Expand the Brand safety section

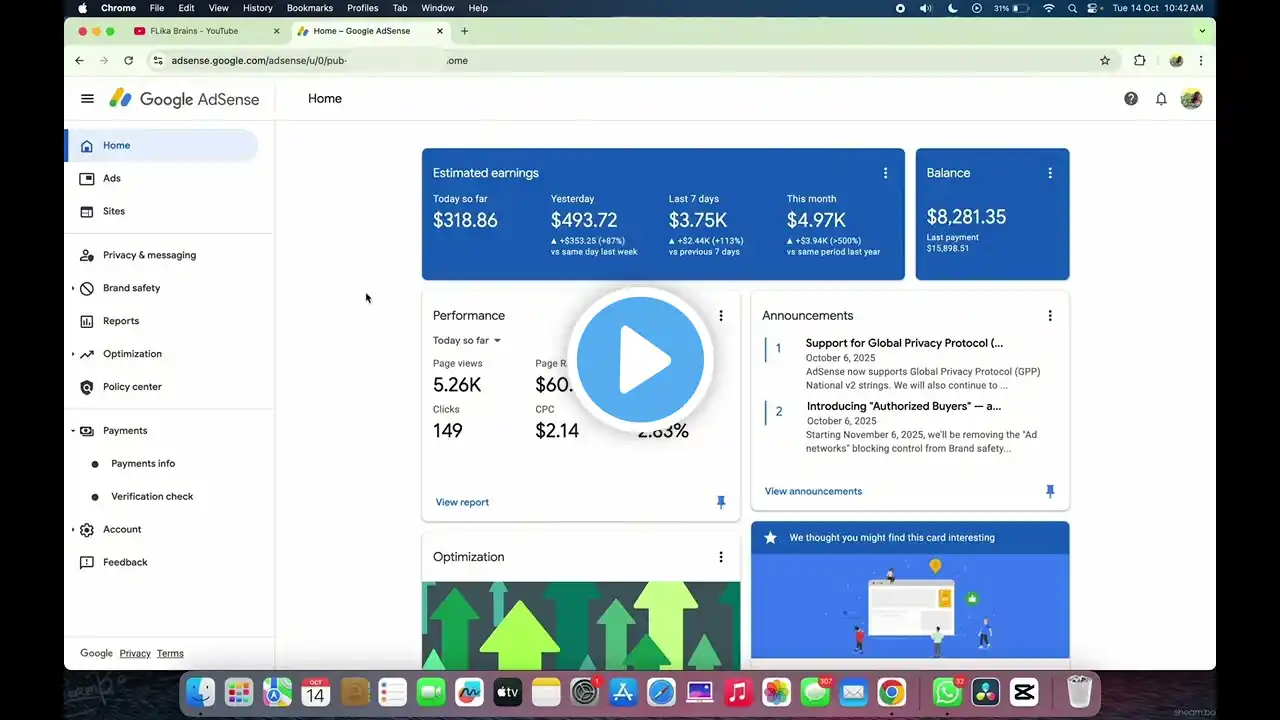[x=73, y=288]
